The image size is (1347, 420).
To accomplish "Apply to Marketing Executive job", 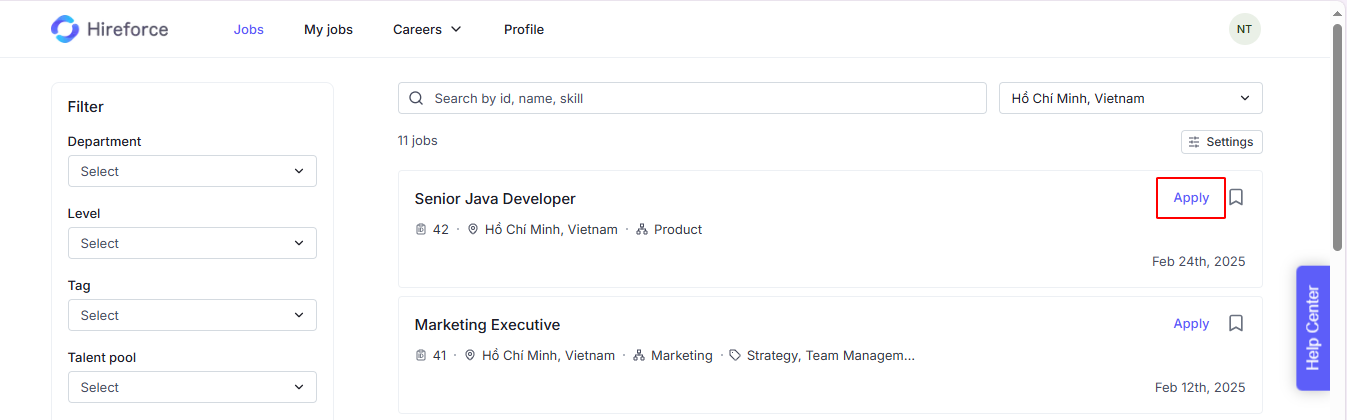I will (x=1191, y=323).
